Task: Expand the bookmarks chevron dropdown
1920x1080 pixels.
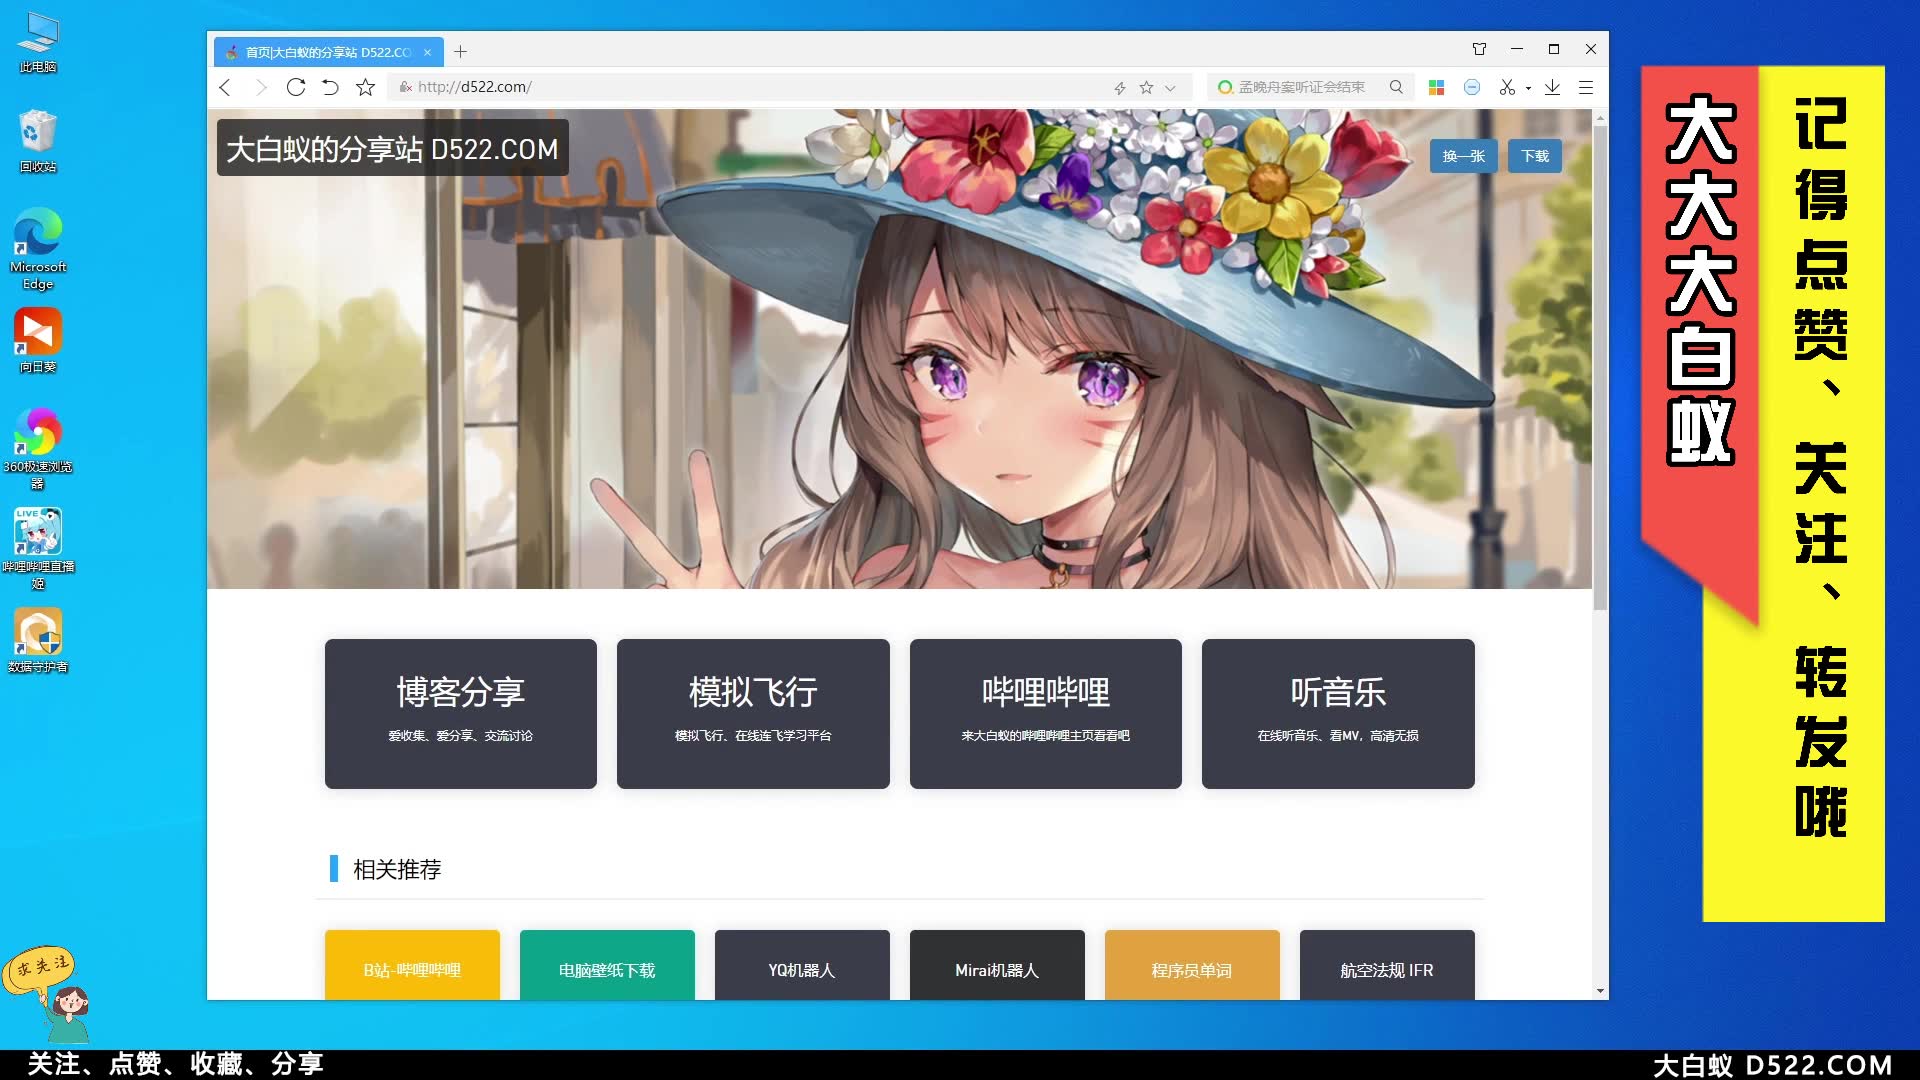Action: pos(1170,87)
